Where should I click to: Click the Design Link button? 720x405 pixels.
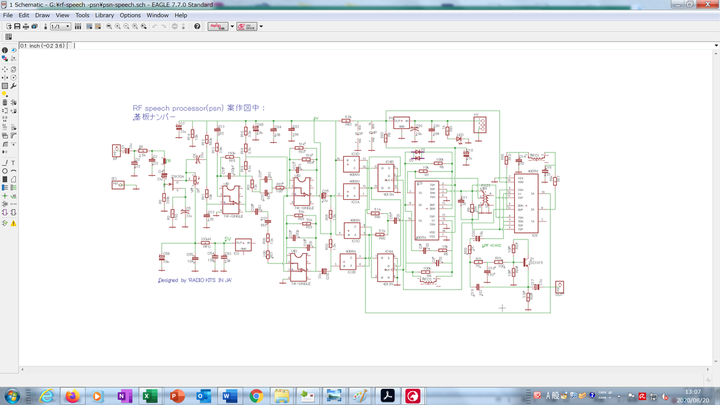pos(217,26)
